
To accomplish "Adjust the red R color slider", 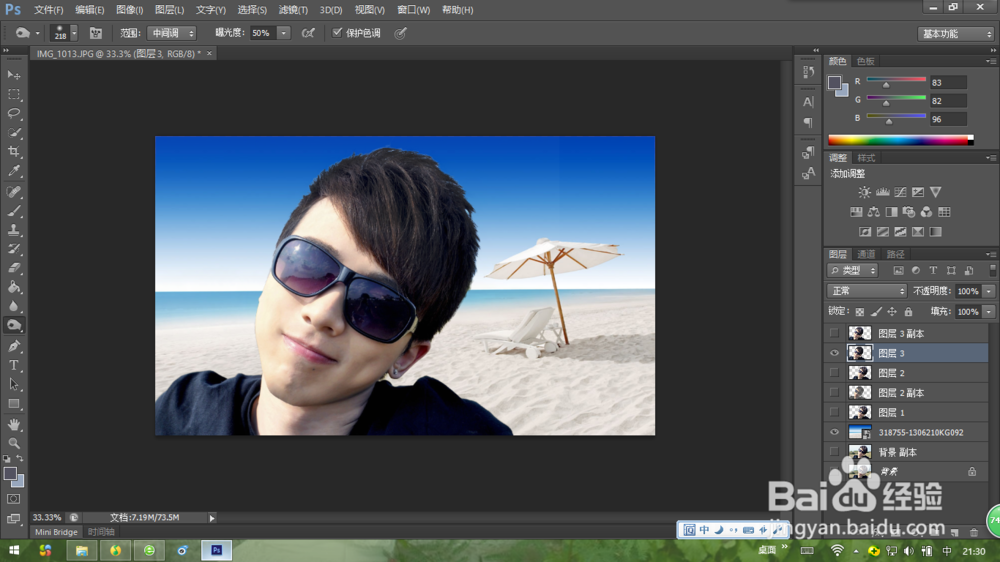I will pyautogui.click(x=886, y=84).
